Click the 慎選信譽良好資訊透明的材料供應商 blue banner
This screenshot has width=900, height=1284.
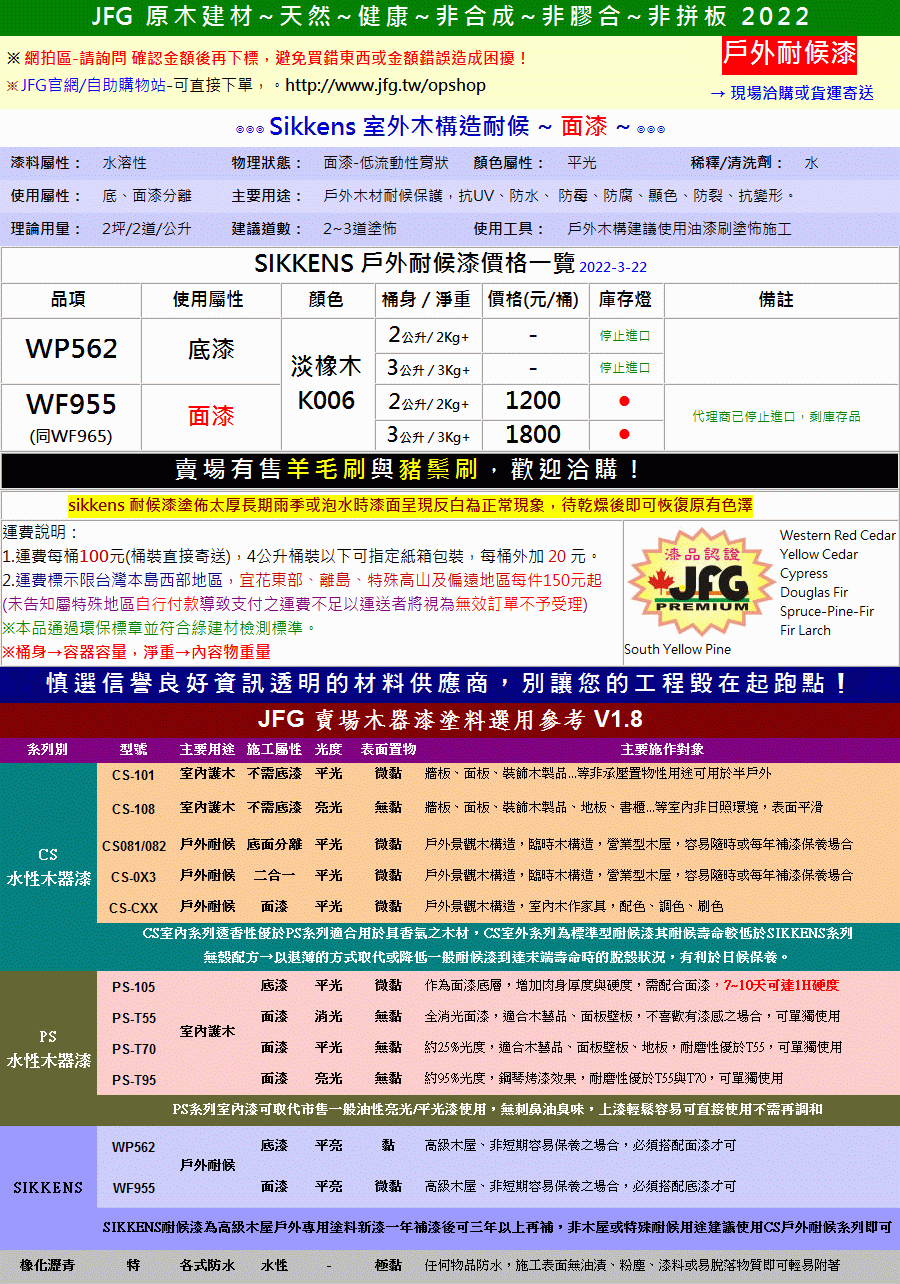(x=450, y=684)
